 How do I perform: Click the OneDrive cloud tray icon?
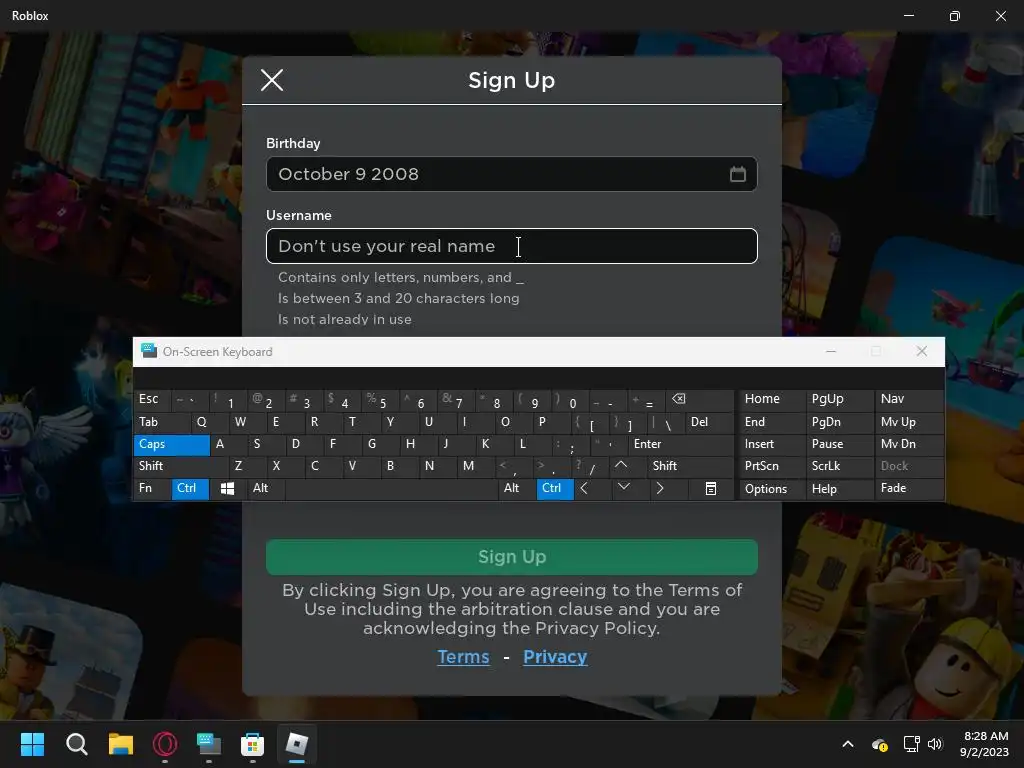pyautogui.click(x=880, y=744)
